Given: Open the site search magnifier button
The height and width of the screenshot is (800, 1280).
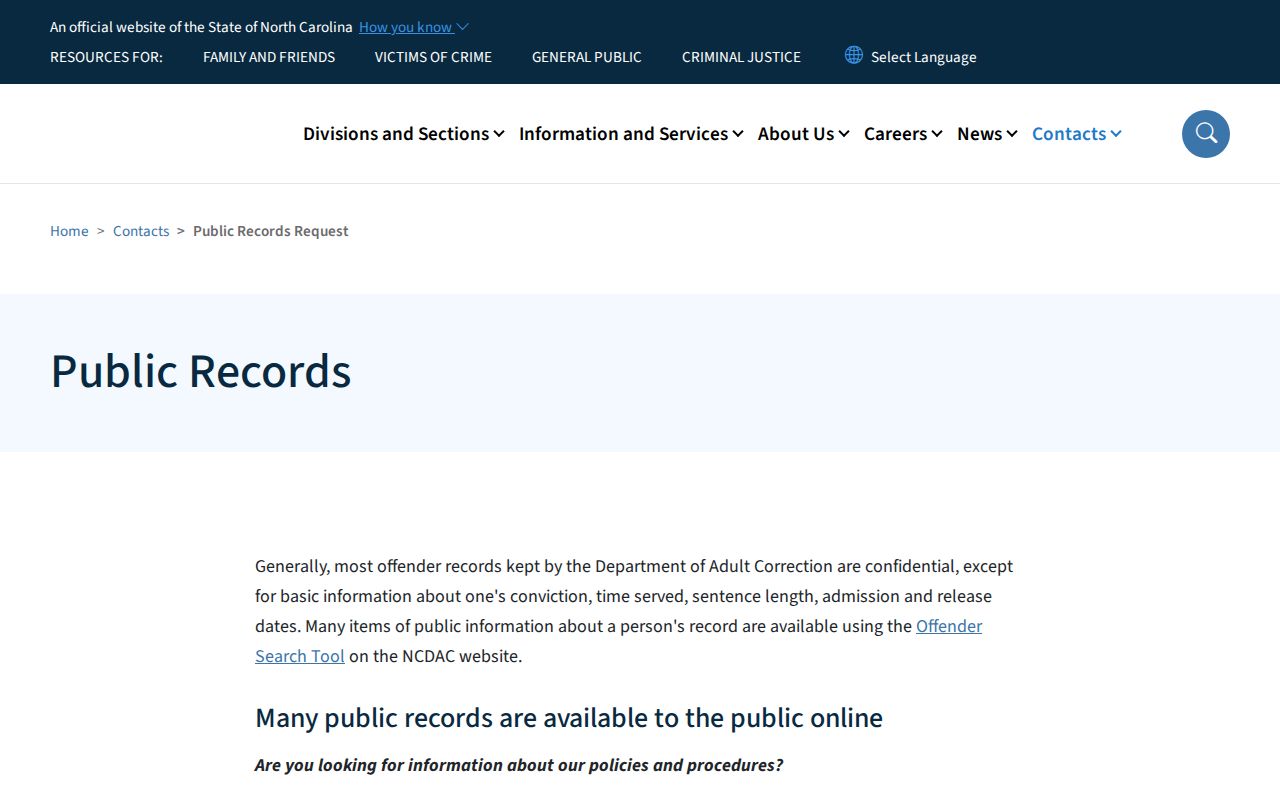Looking at the screenshot, I should click(x=1205, y=134).
